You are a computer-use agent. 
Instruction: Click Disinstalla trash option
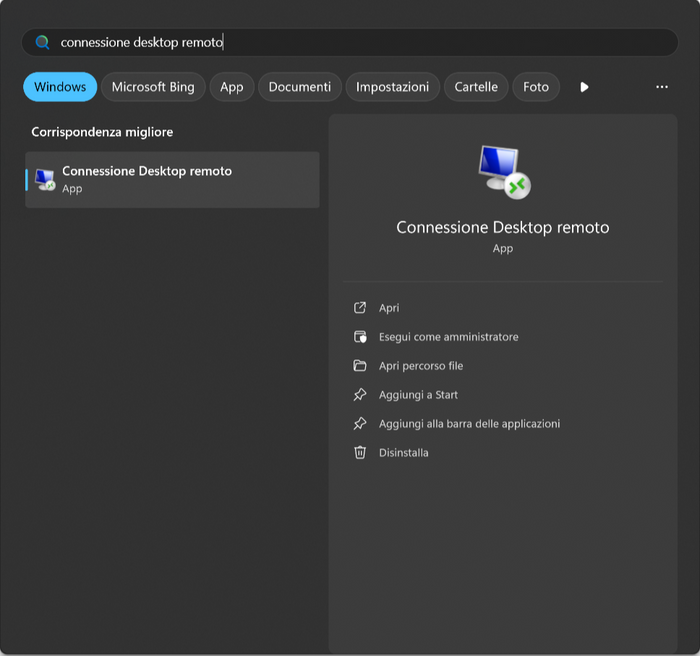coord(403,453)
